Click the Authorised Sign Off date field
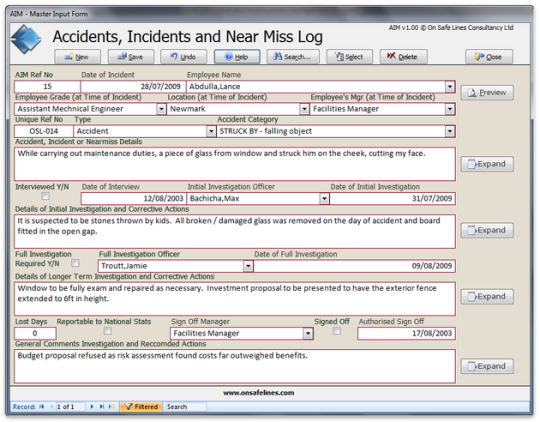The height and width of the screenshot is (422, 540). pos(406,333)
